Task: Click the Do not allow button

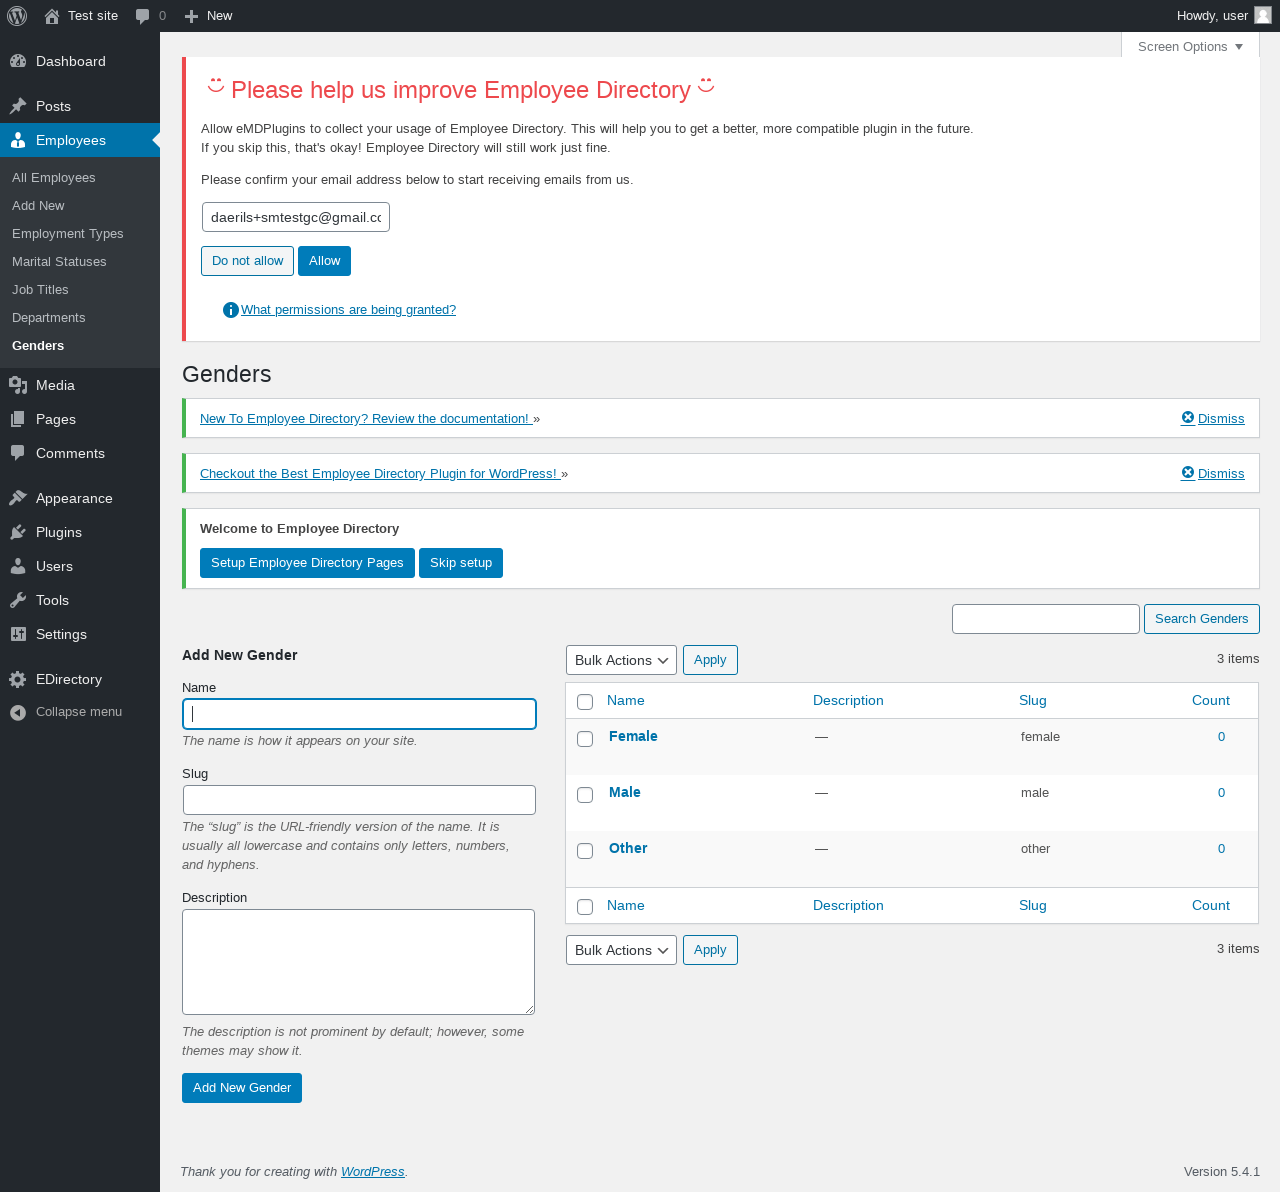Action: point(247,261)
